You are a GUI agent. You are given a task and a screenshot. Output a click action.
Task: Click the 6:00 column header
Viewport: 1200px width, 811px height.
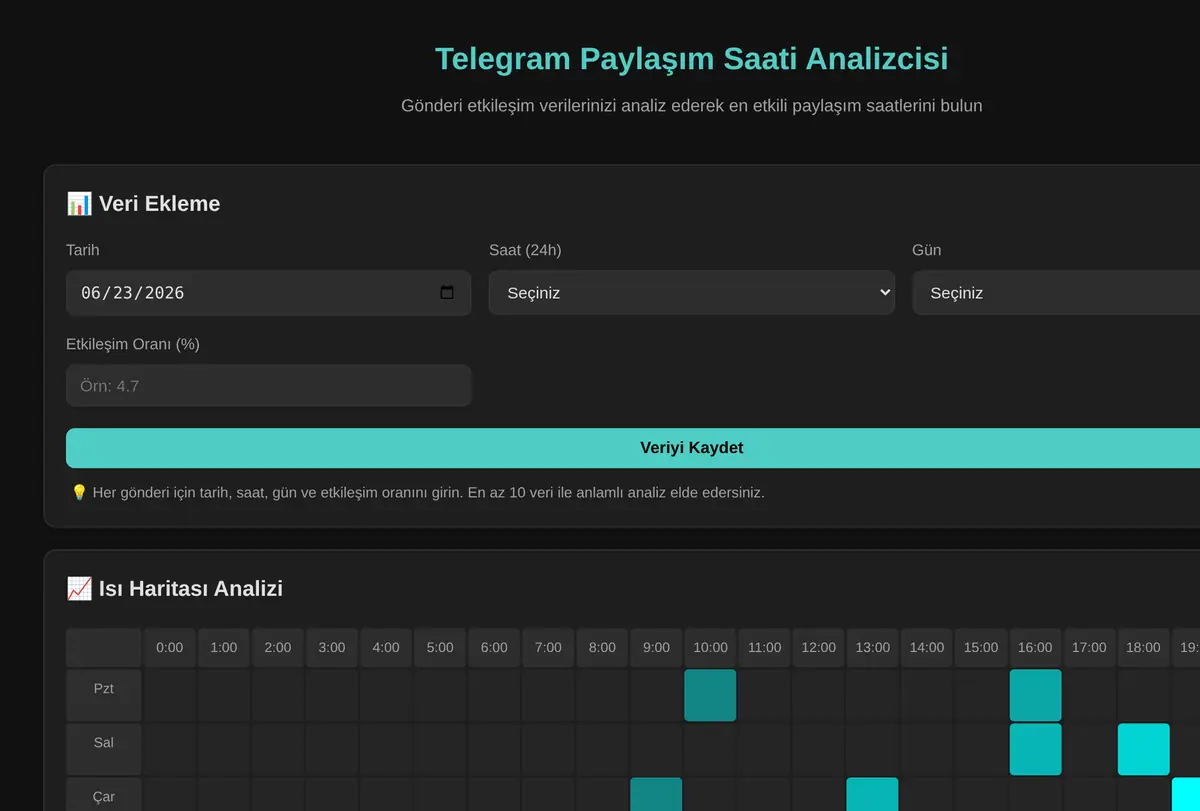[494, 648]
